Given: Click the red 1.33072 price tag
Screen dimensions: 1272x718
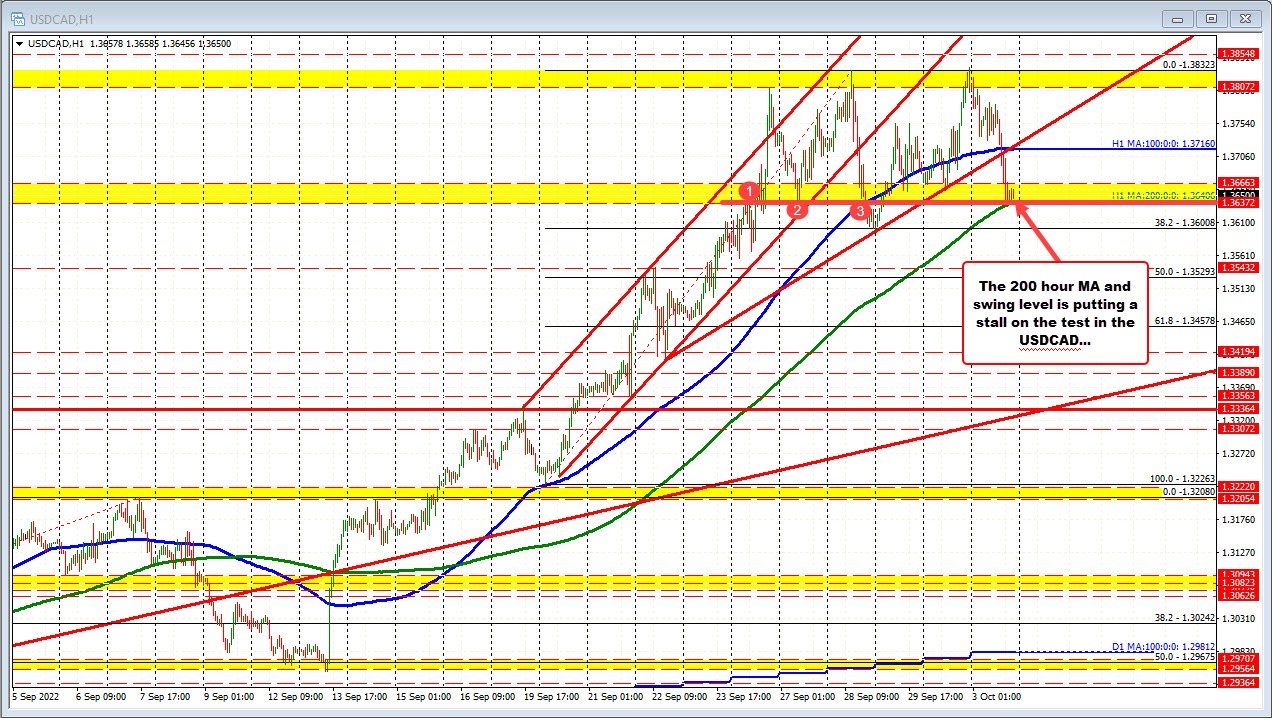Looking at the screenshot, I should pos(1239,429).
